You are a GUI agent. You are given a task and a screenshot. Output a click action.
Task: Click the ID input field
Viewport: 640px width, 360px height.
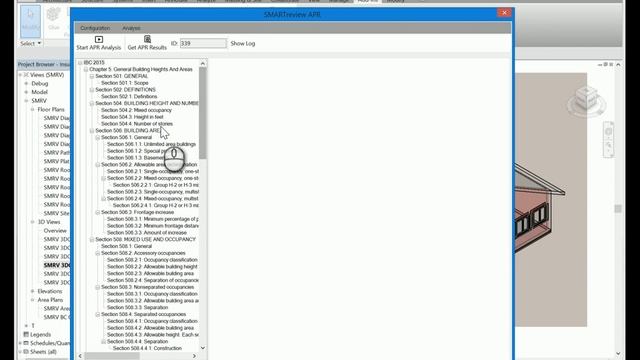pos(203,43)
